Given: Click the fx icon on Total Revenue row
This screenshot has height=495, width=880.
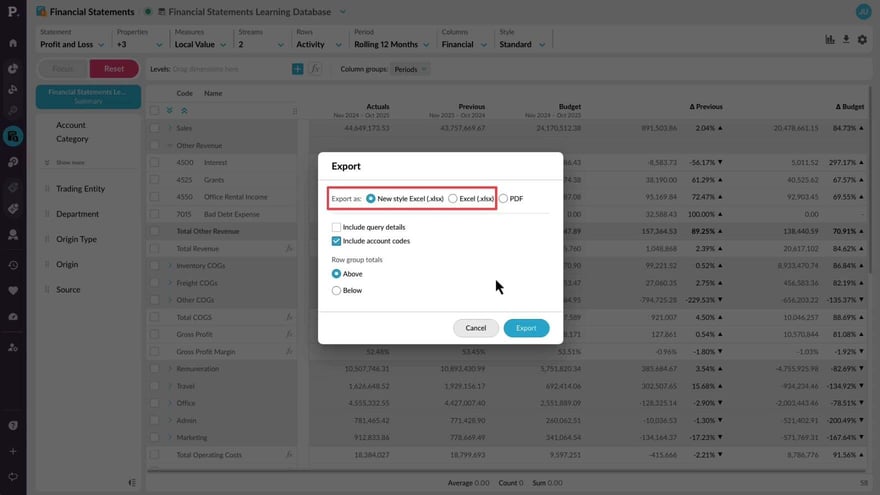Looking at the screenshot, I should tap(289, 249).
